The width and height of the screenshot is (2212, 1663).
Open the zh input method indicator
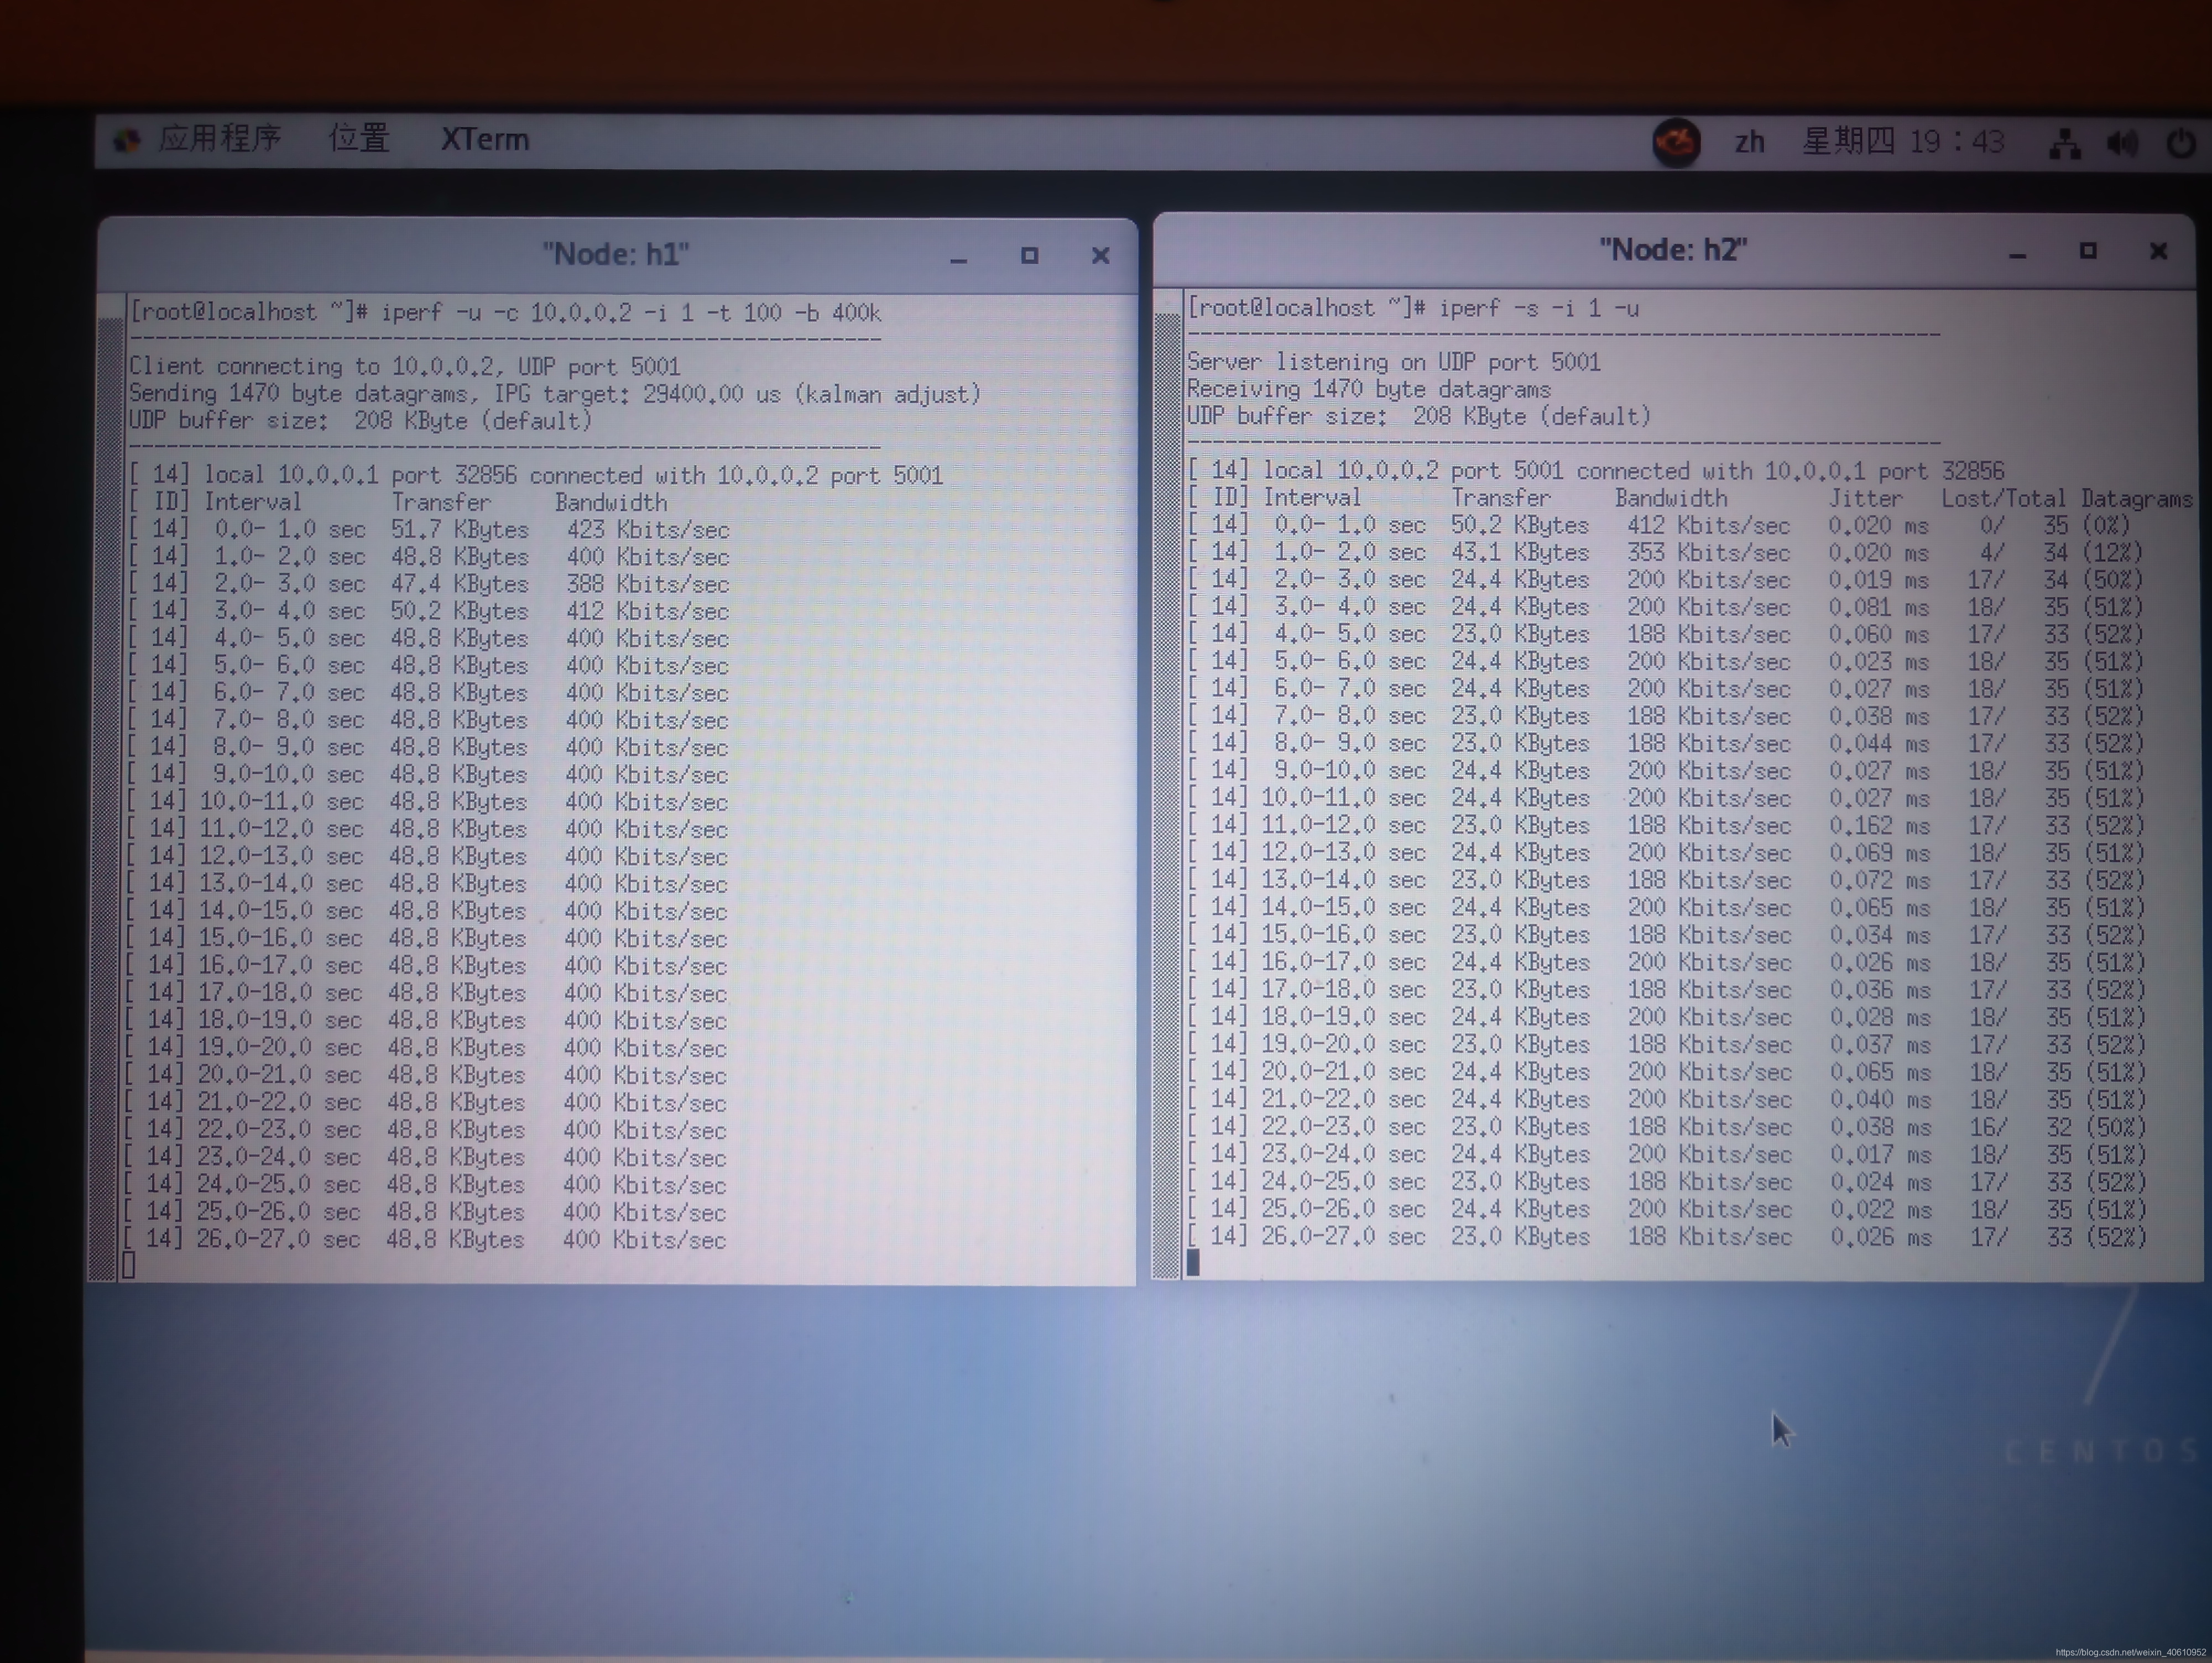click(1749, 142)
